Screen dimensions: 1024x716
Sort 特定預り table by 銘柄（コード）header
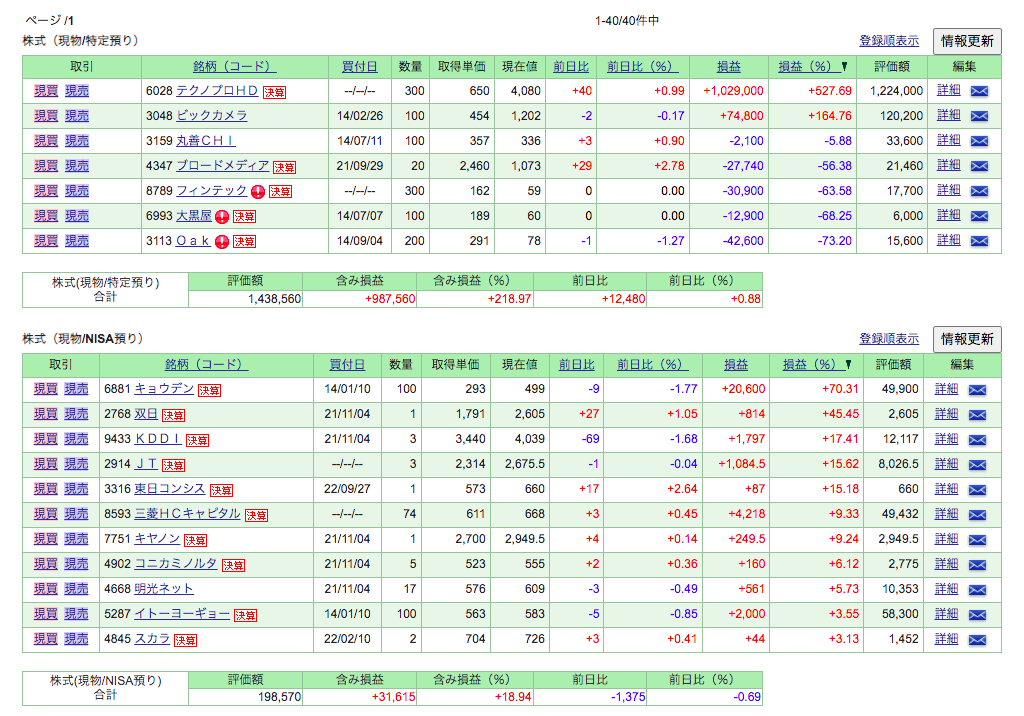pyautogui.click(x=234, y=67)
